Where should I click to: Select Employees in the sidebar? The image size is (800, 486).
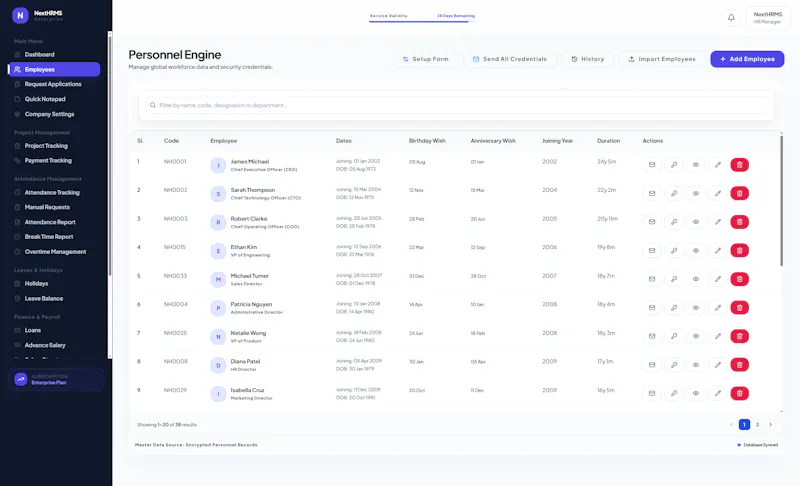coord(54,69)
